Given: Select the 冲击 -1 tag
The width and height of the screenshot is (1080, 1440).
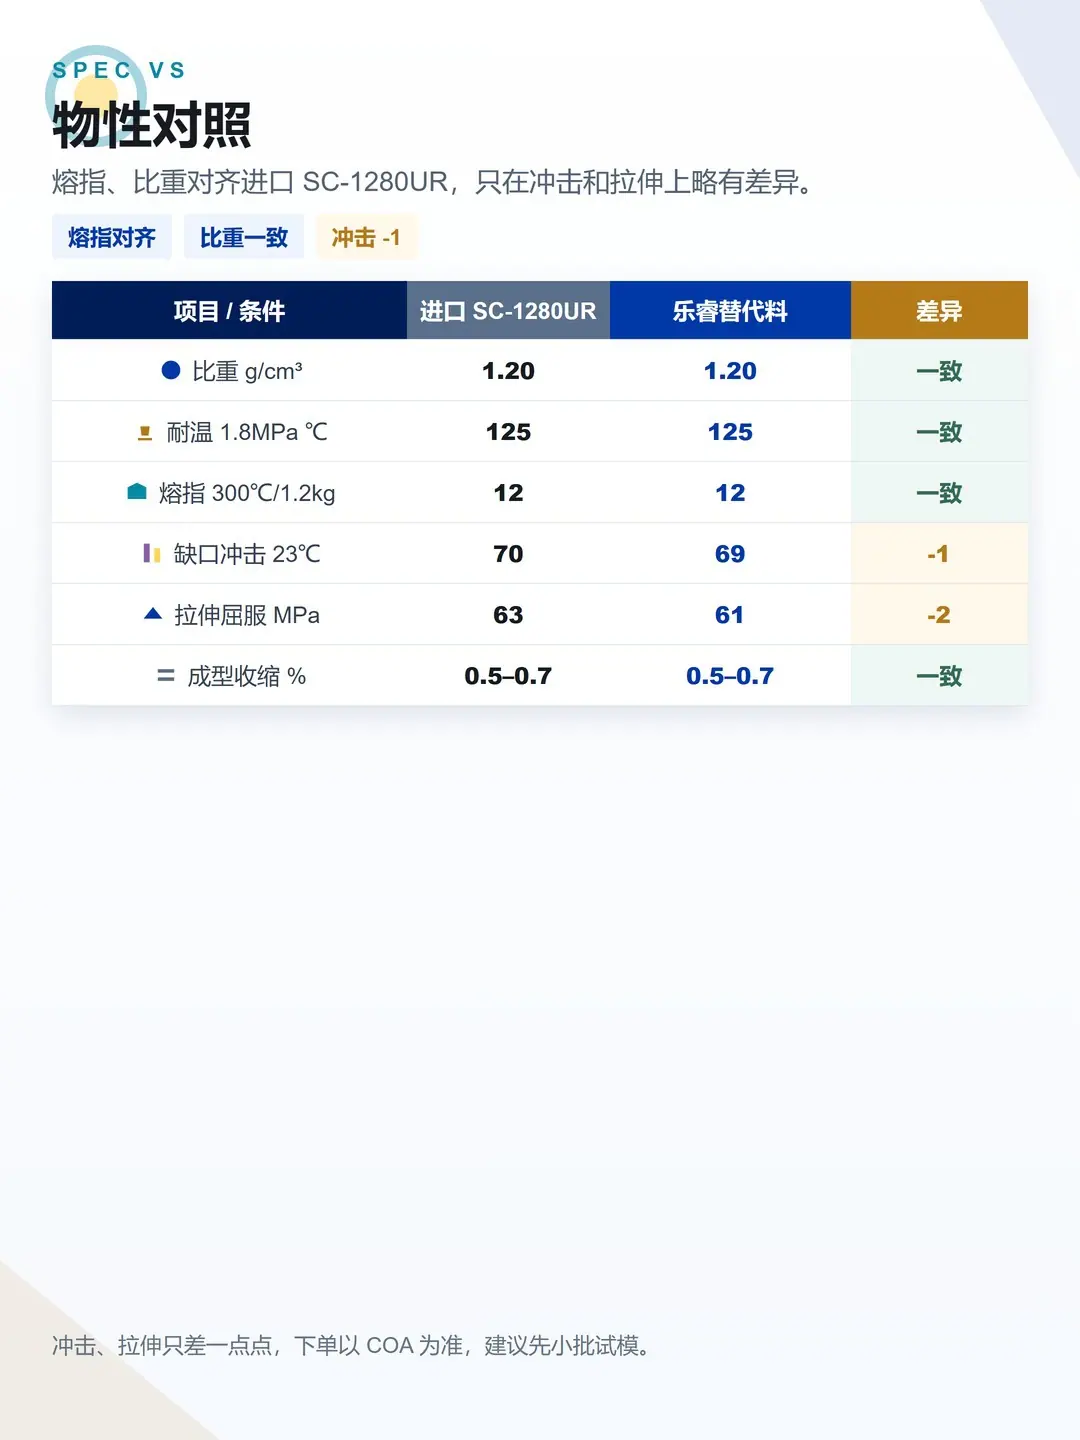Looking at the screenshot, I should [x=366, y=237].
